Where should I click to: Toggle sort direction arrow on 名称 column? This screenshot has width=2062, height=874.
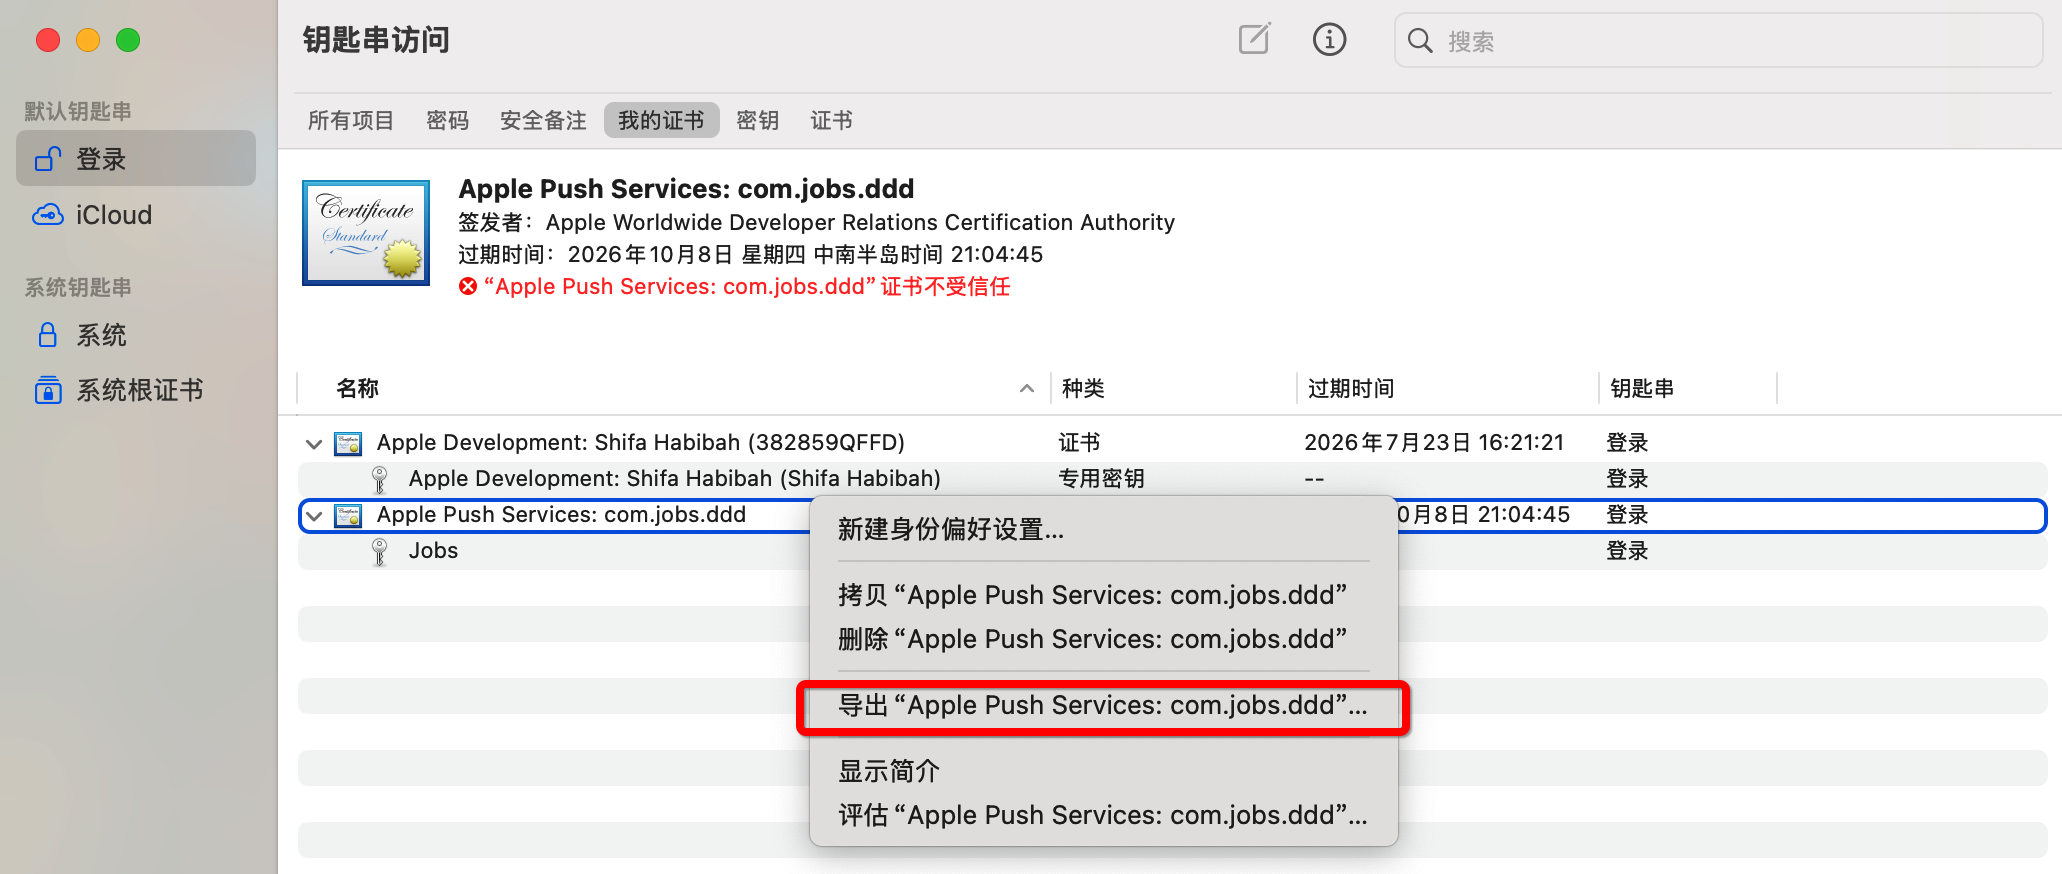point(1027,388)
